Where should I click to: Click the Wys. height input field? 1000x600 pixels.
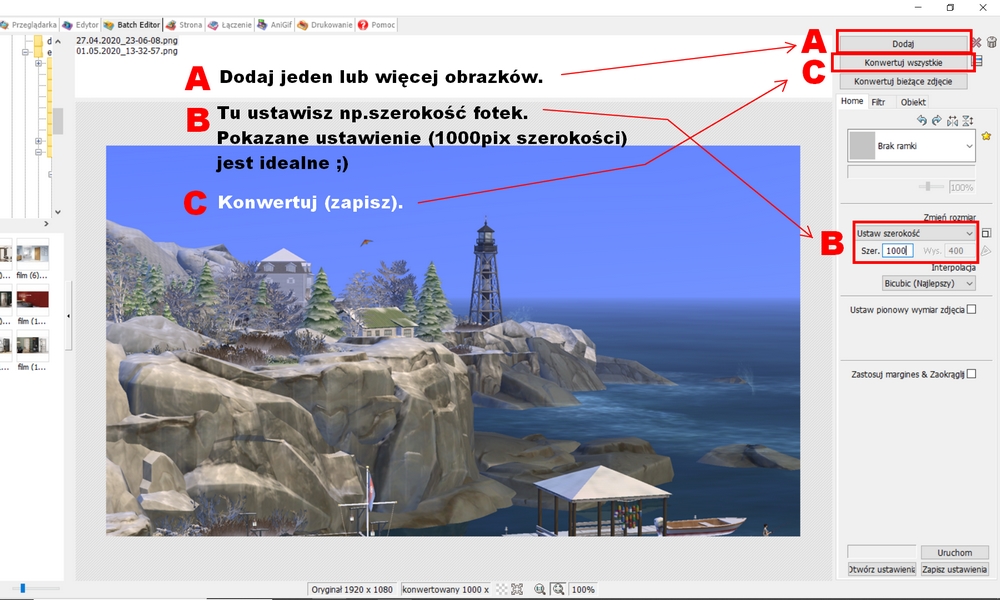click(x=959, y=251)
